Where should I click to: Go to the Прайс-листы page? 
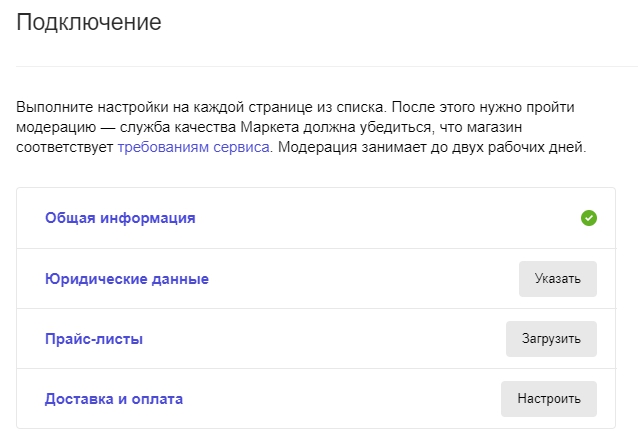pos(94,339)
